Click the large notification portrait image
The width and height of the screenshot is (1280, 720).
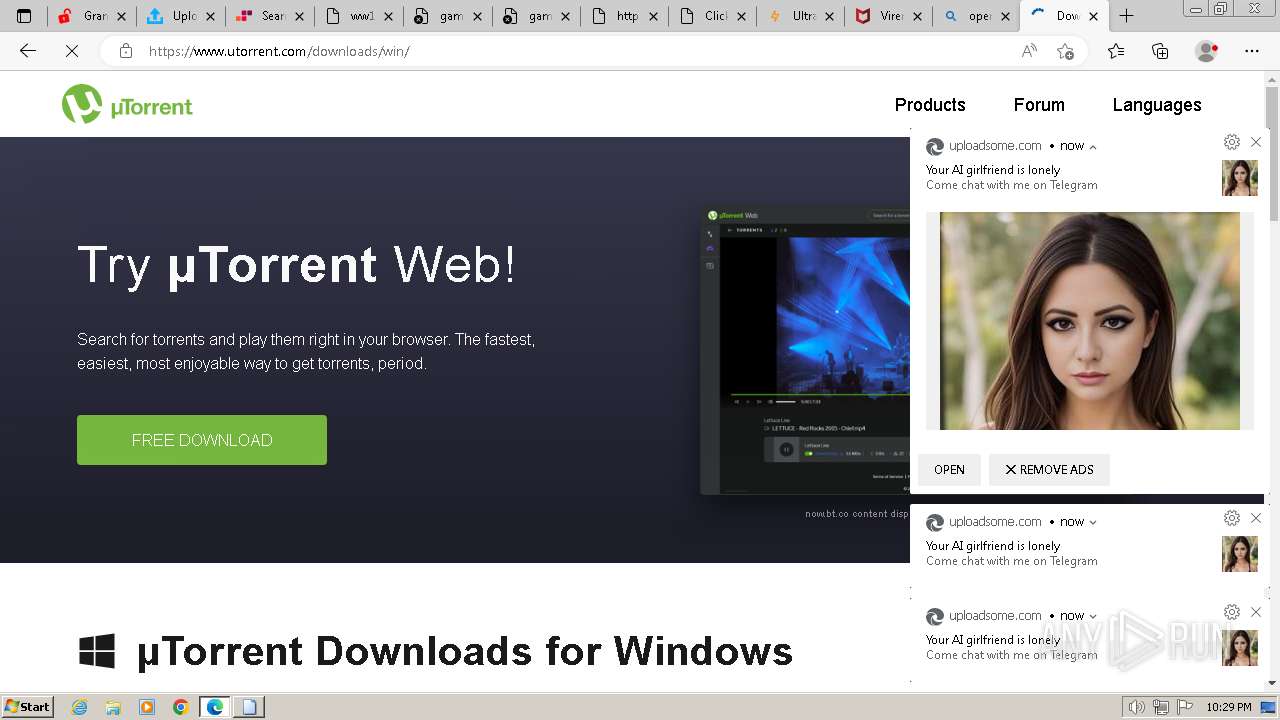(x=1090, y=321)
